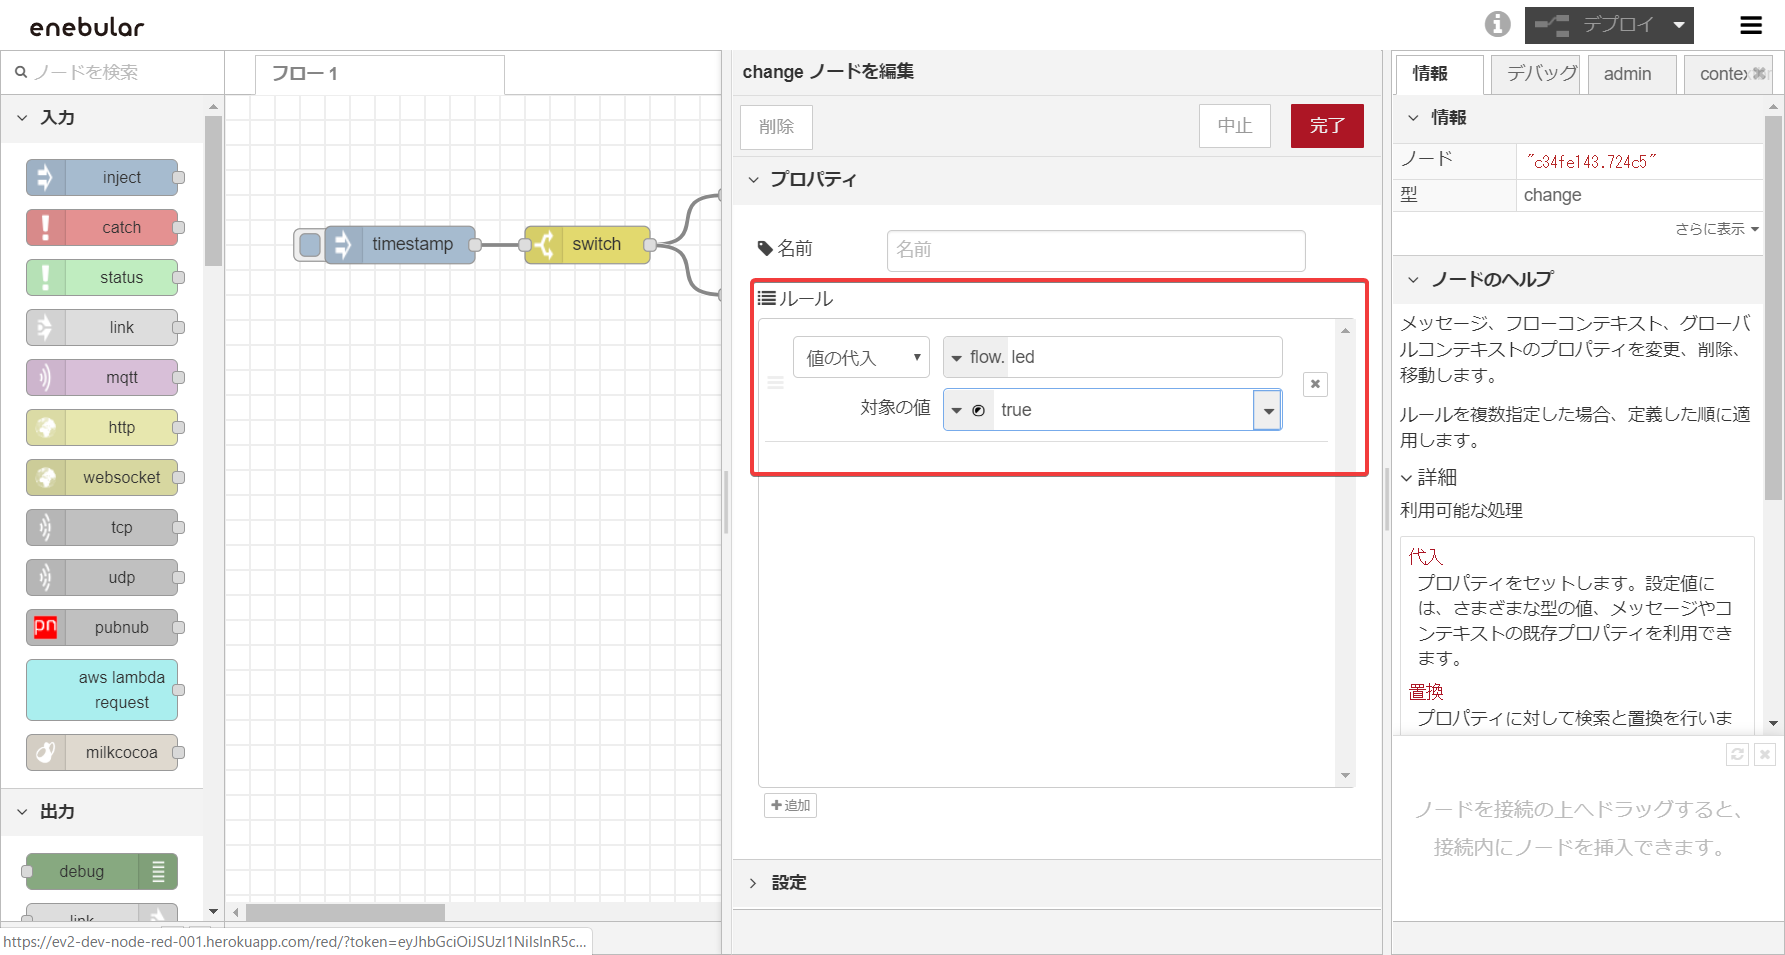
Task: Click the 名前 input field
Action: 1095,250
